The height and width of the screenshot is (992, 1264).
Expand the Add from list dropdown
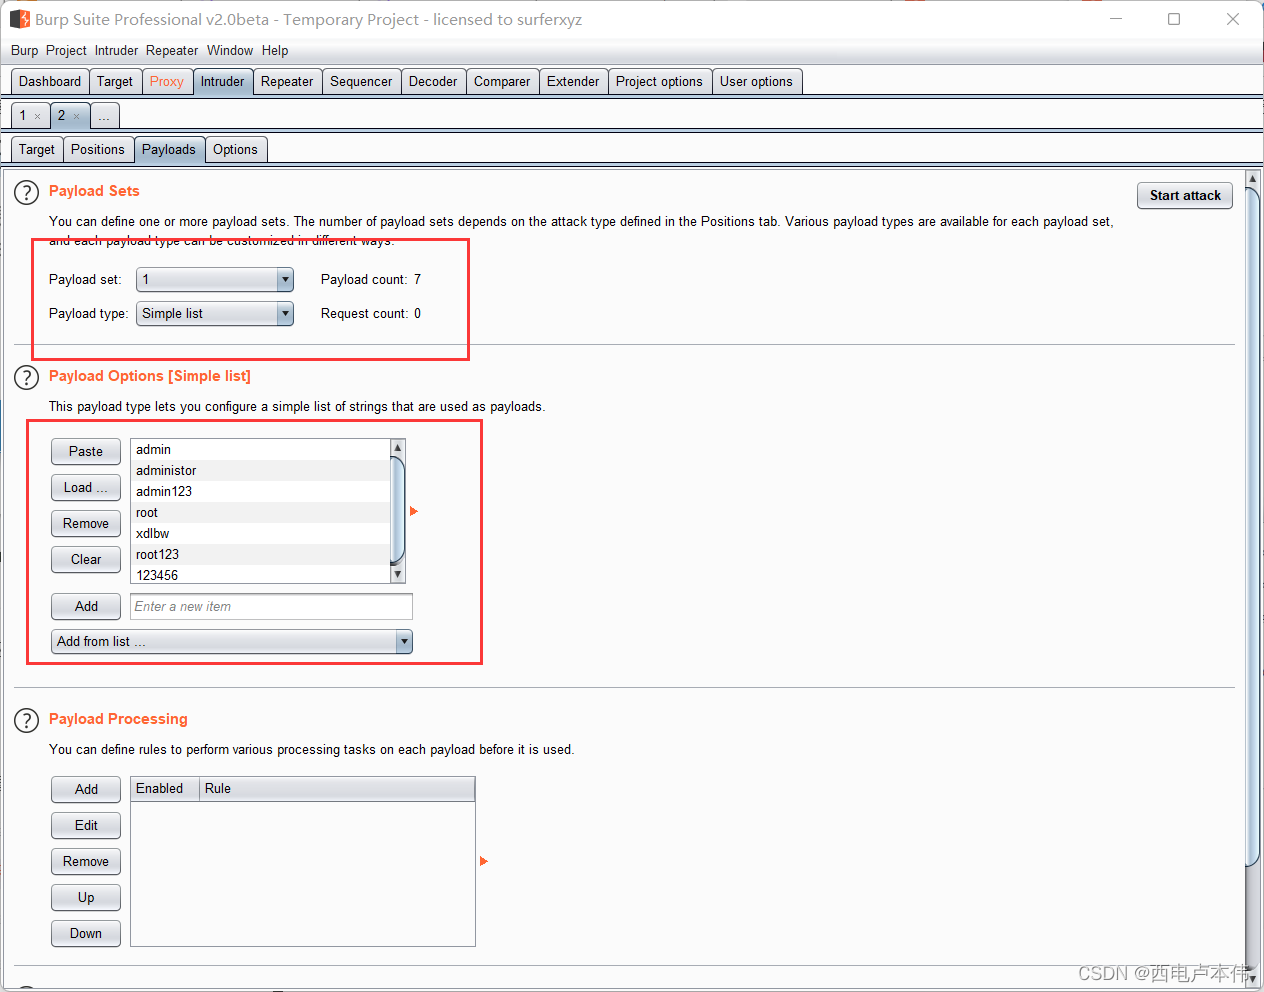tap(232, 642)
